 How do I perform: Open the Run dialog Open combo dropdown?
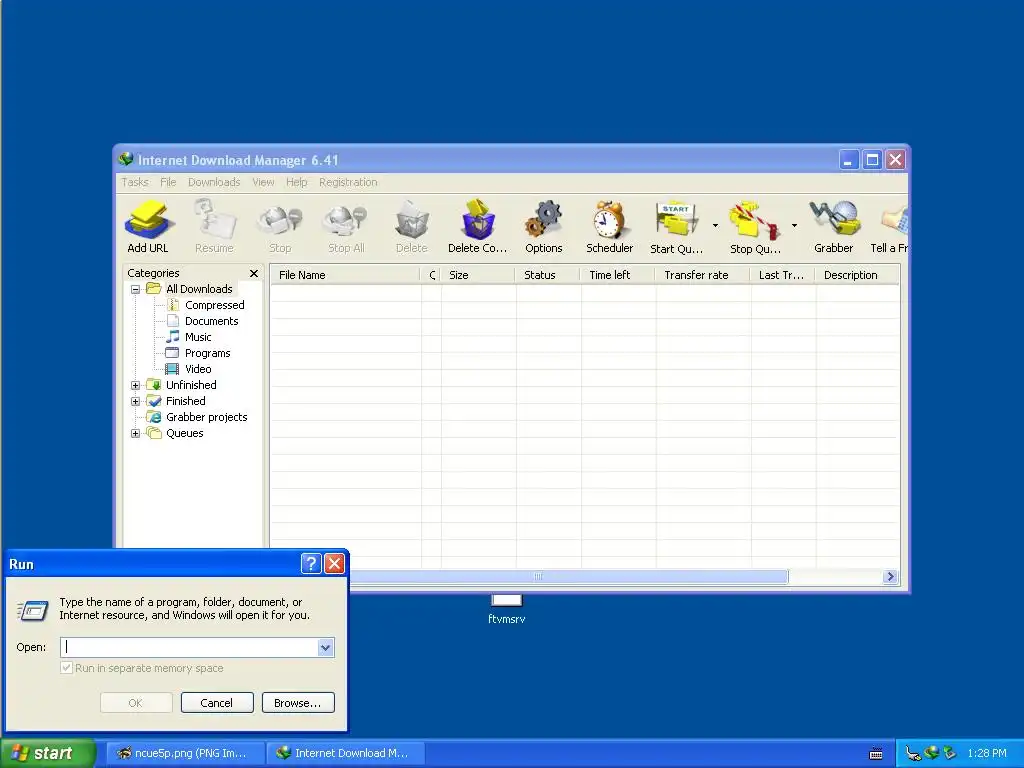(x=326, y=647)
